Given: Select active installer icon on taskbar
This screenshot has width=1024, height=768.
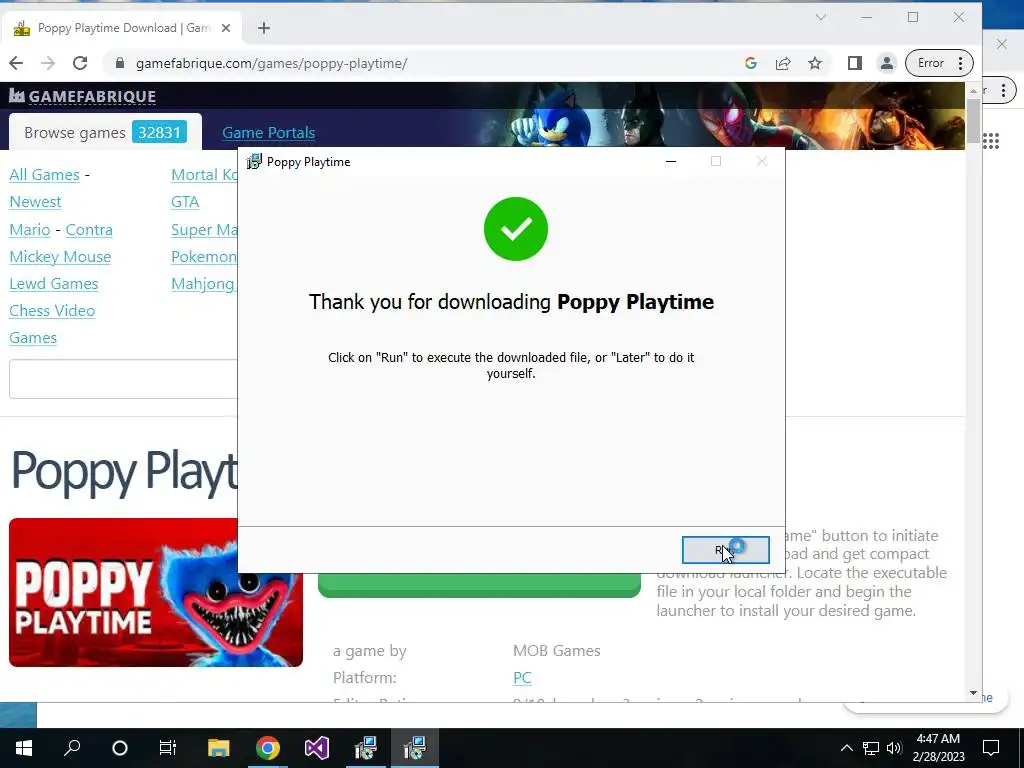Looking at the screenshot, I should (415, 748).
